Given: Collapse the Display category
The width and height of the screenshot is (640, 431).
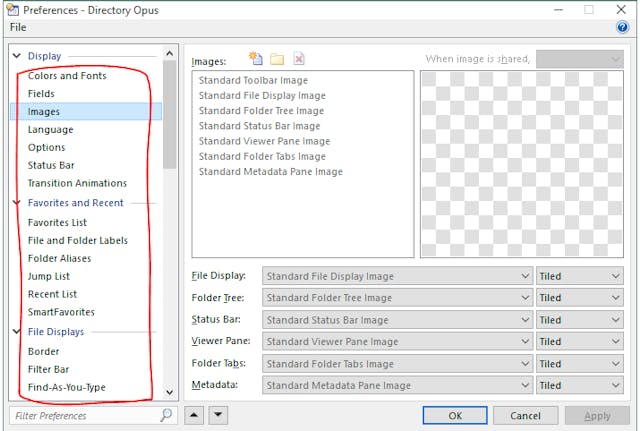Looking at the screenshot, I should [x=17, y=57].
